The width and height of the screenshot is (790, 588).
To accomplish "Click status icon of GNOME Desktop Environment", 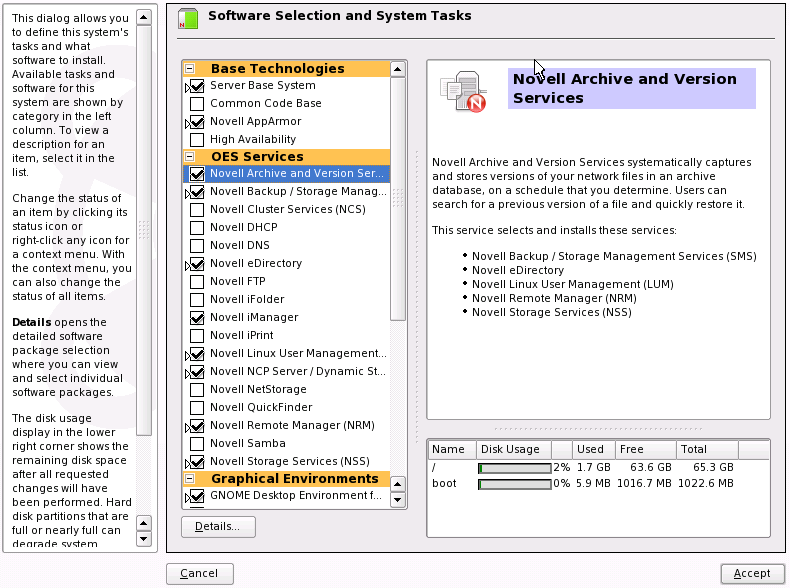I will [x=197, y=496].
